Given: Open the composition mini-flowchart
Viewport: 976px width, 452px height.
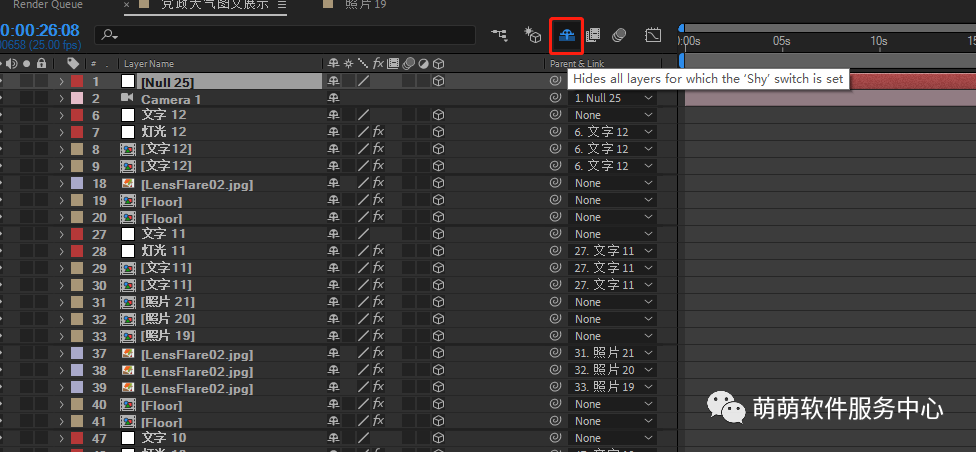Looking at the screenshot, I should (499, 35).
